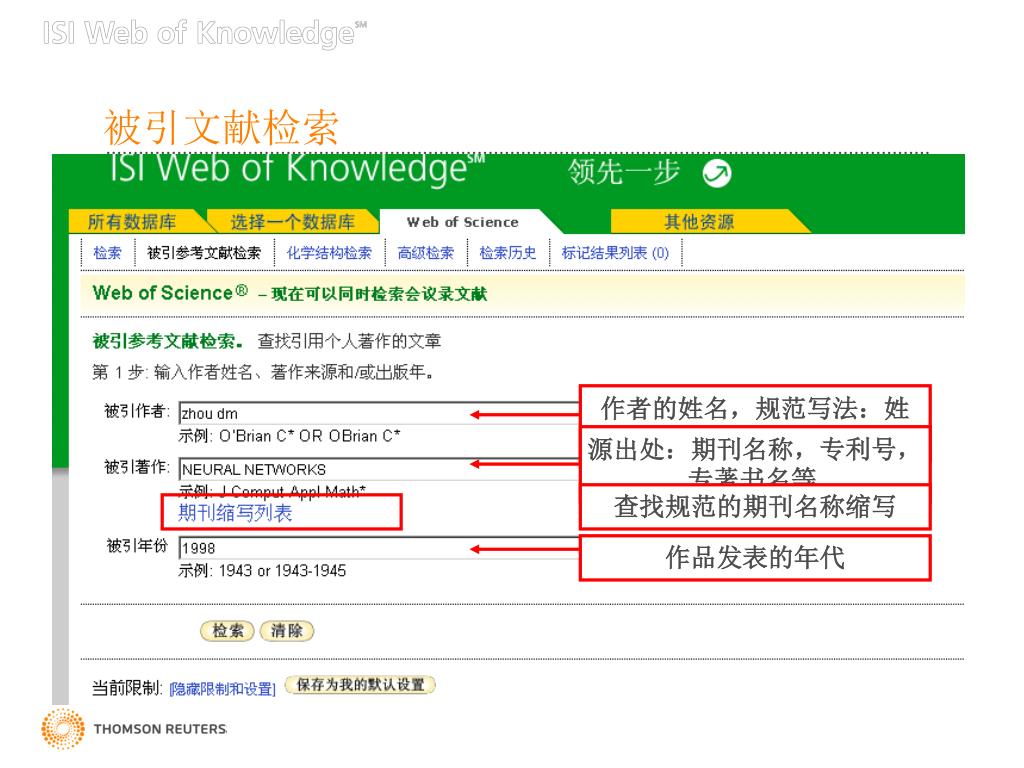
Task: Open 高级检索 advanced search
Action: [426, 253]
